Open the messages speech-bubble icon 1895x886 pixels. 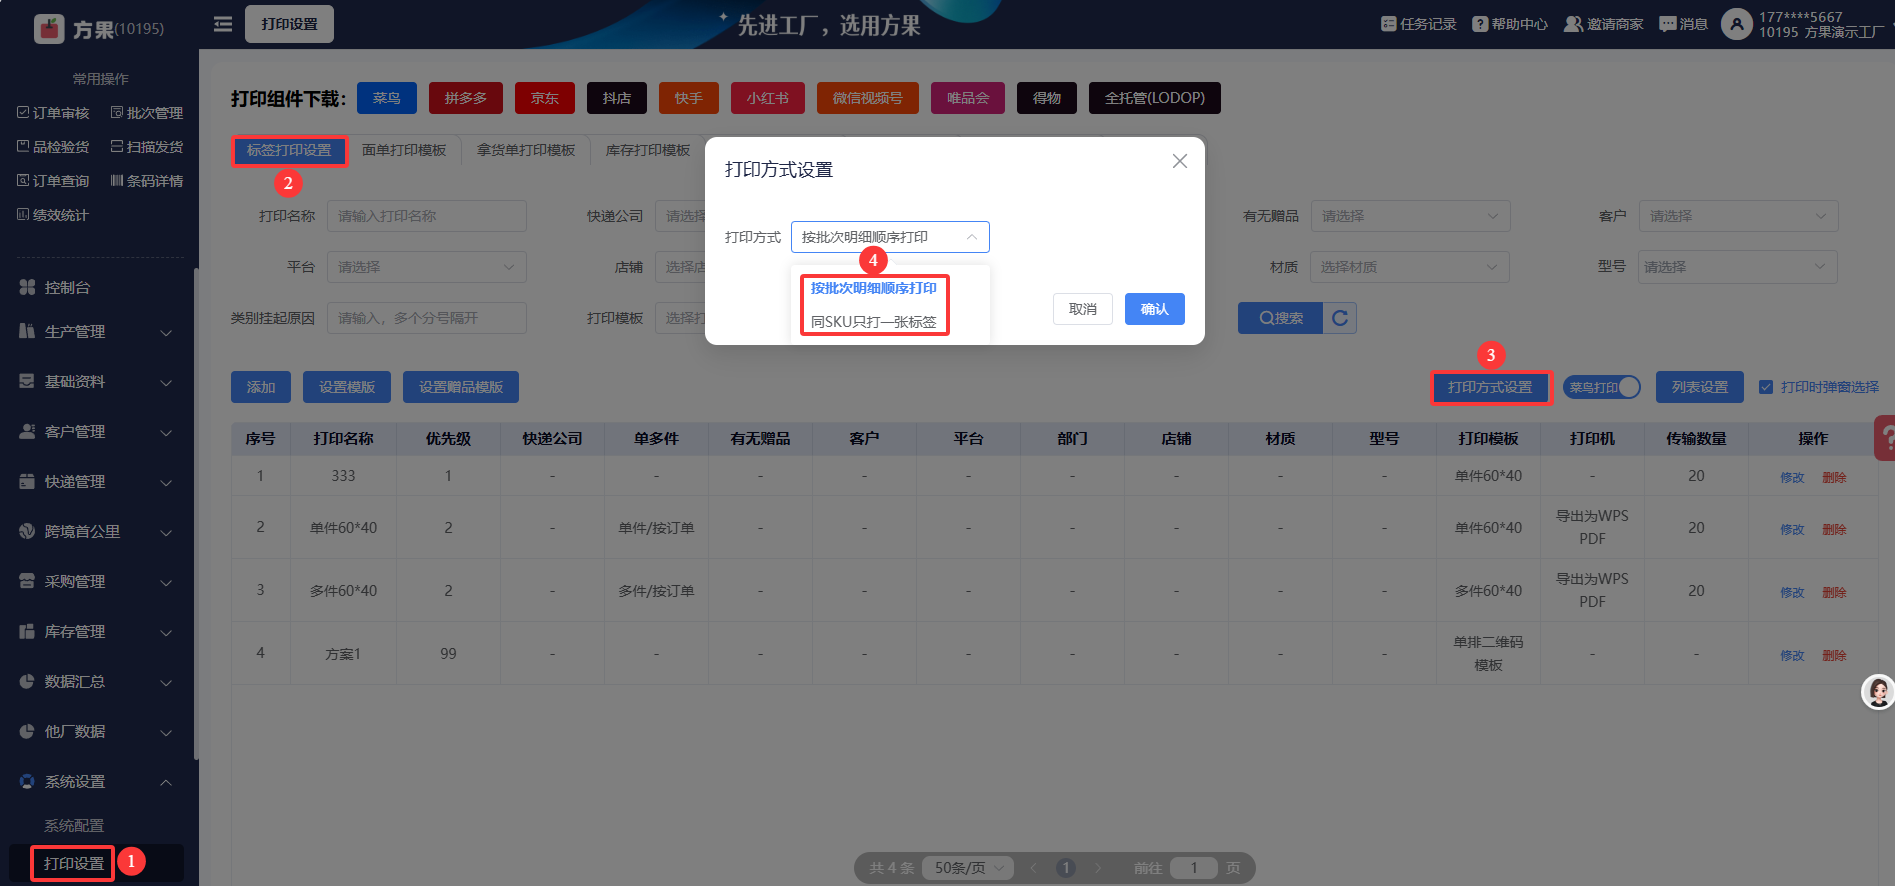tap(1668, 24)
